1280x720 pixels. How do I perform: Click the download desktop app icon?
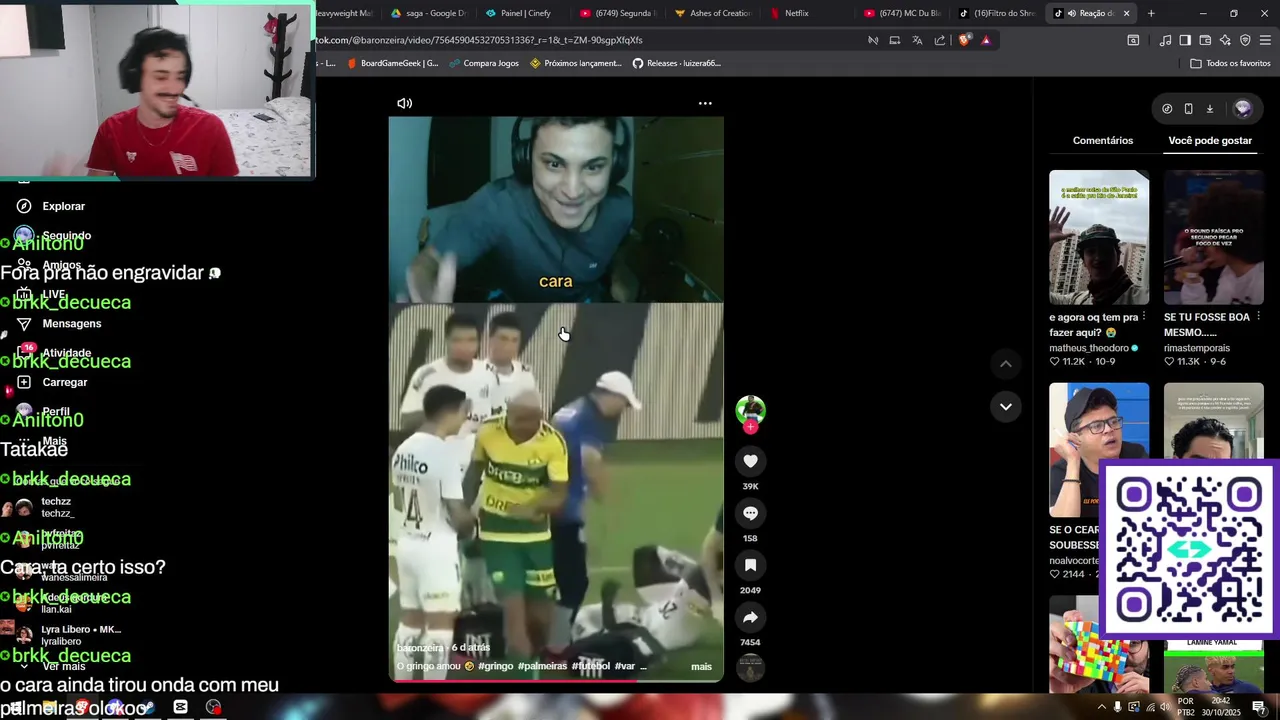1209,109
